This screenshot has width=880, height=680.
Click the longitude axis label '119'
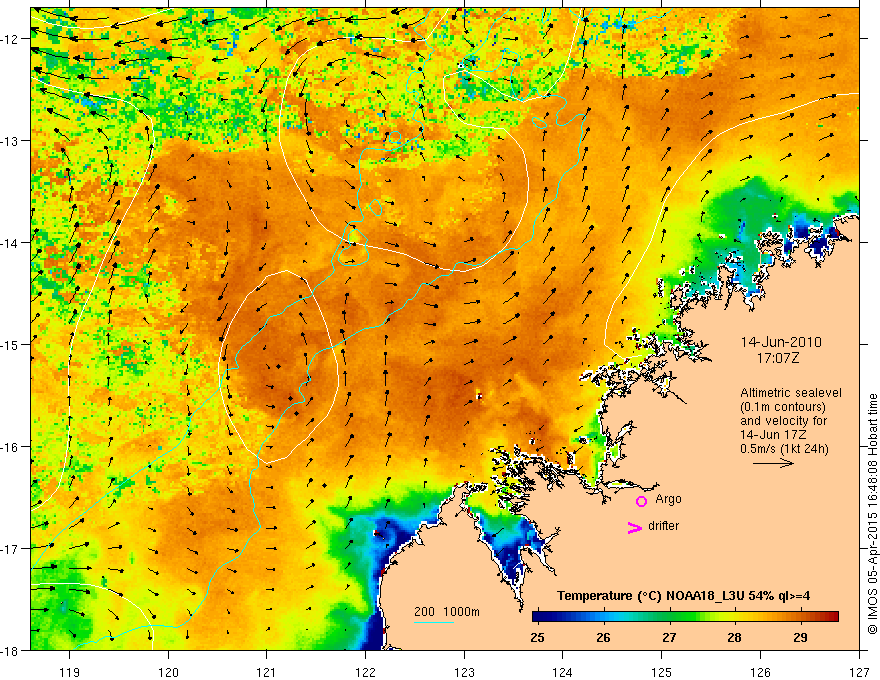click(x=70, y=672)
